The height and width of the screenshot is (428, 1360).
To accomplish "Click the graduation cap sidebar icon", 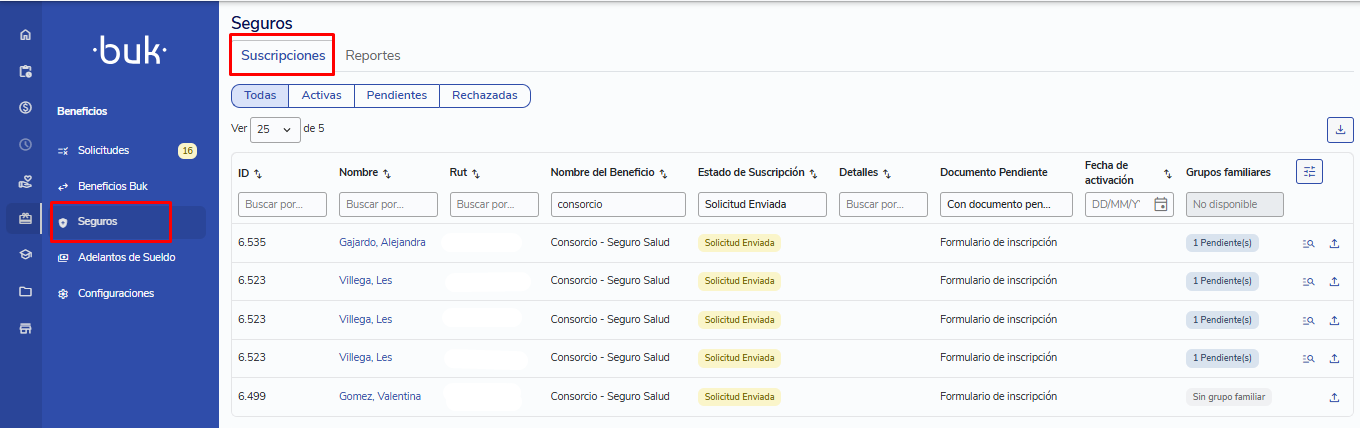I will (26, 254).
